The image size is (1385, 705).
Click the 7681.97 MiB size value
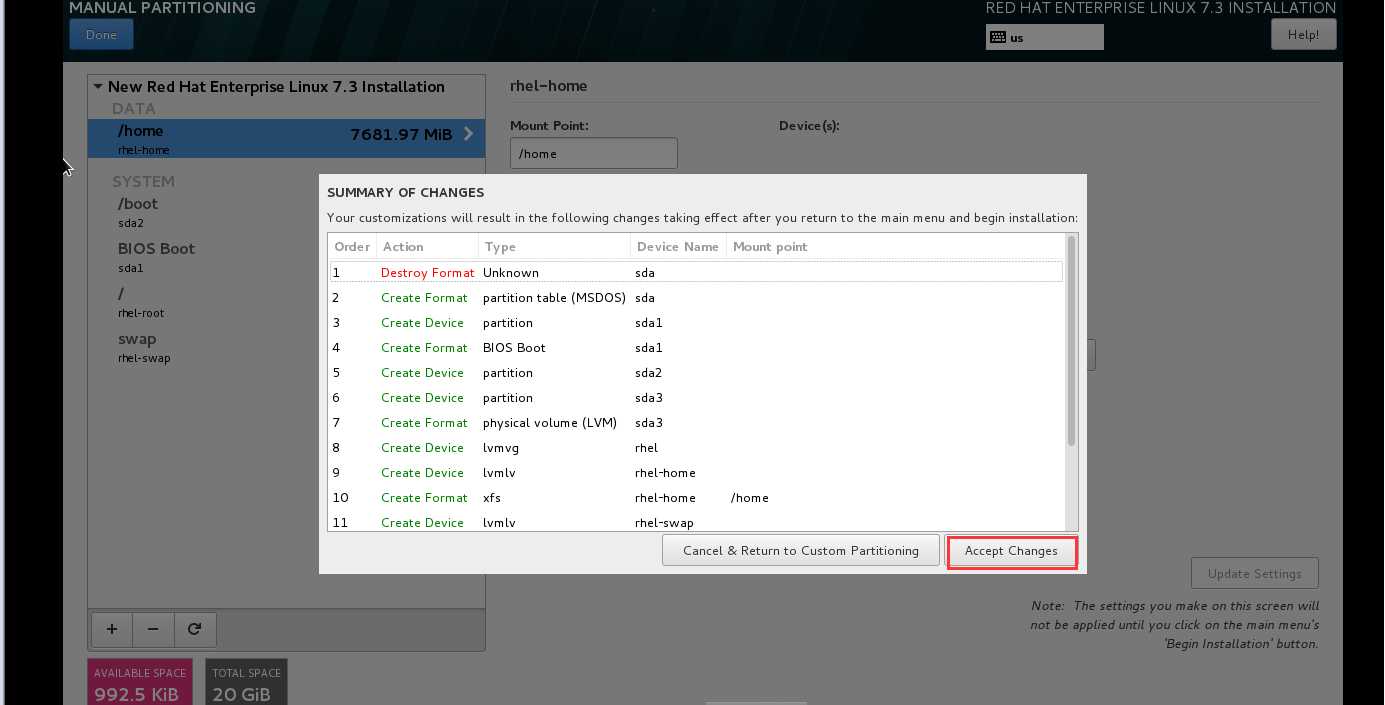[401, 135]
